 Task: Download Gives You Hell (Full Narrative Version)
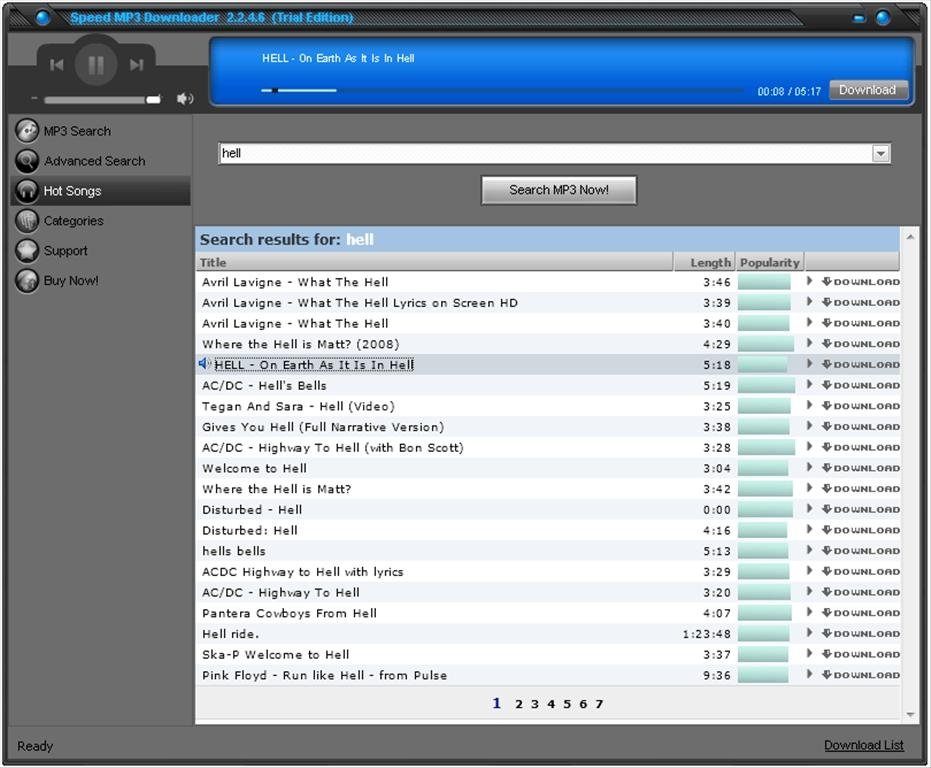pos(861,426)
